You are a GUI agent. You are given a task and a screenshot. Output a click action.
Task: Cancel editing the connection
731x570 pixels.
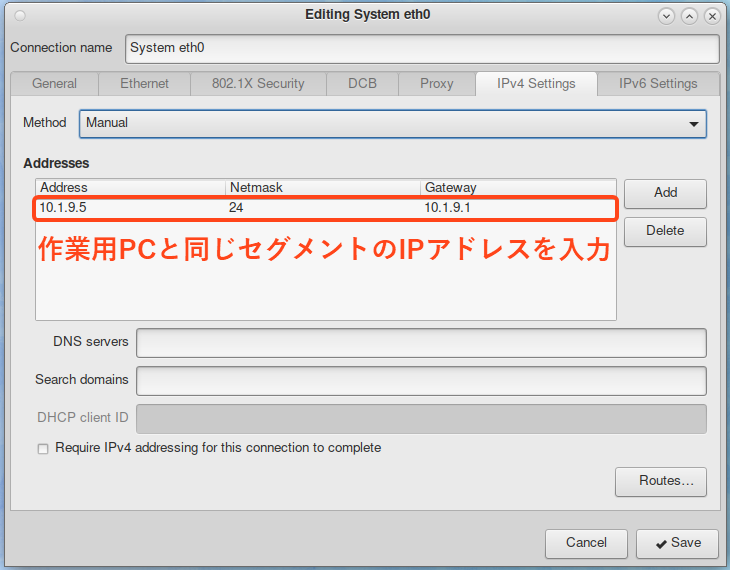click(x=586, y=543)
